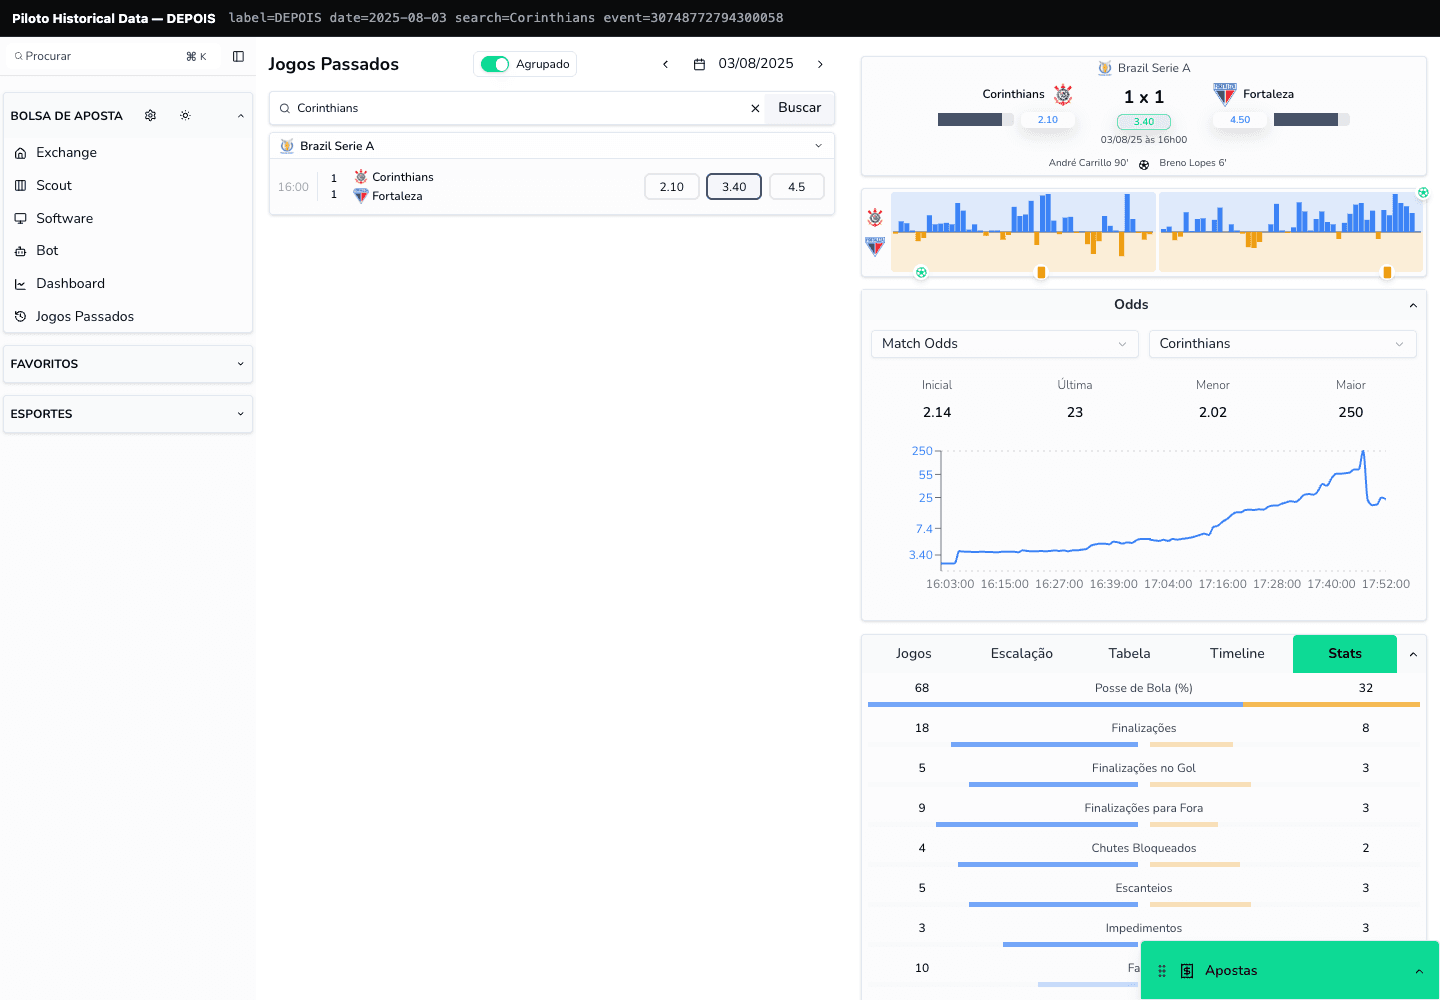The height and width of the screenshot is (1000, 1440).
Task: Click the settings gear beside Bolsa de Aposta
Action: click(150, 116)
